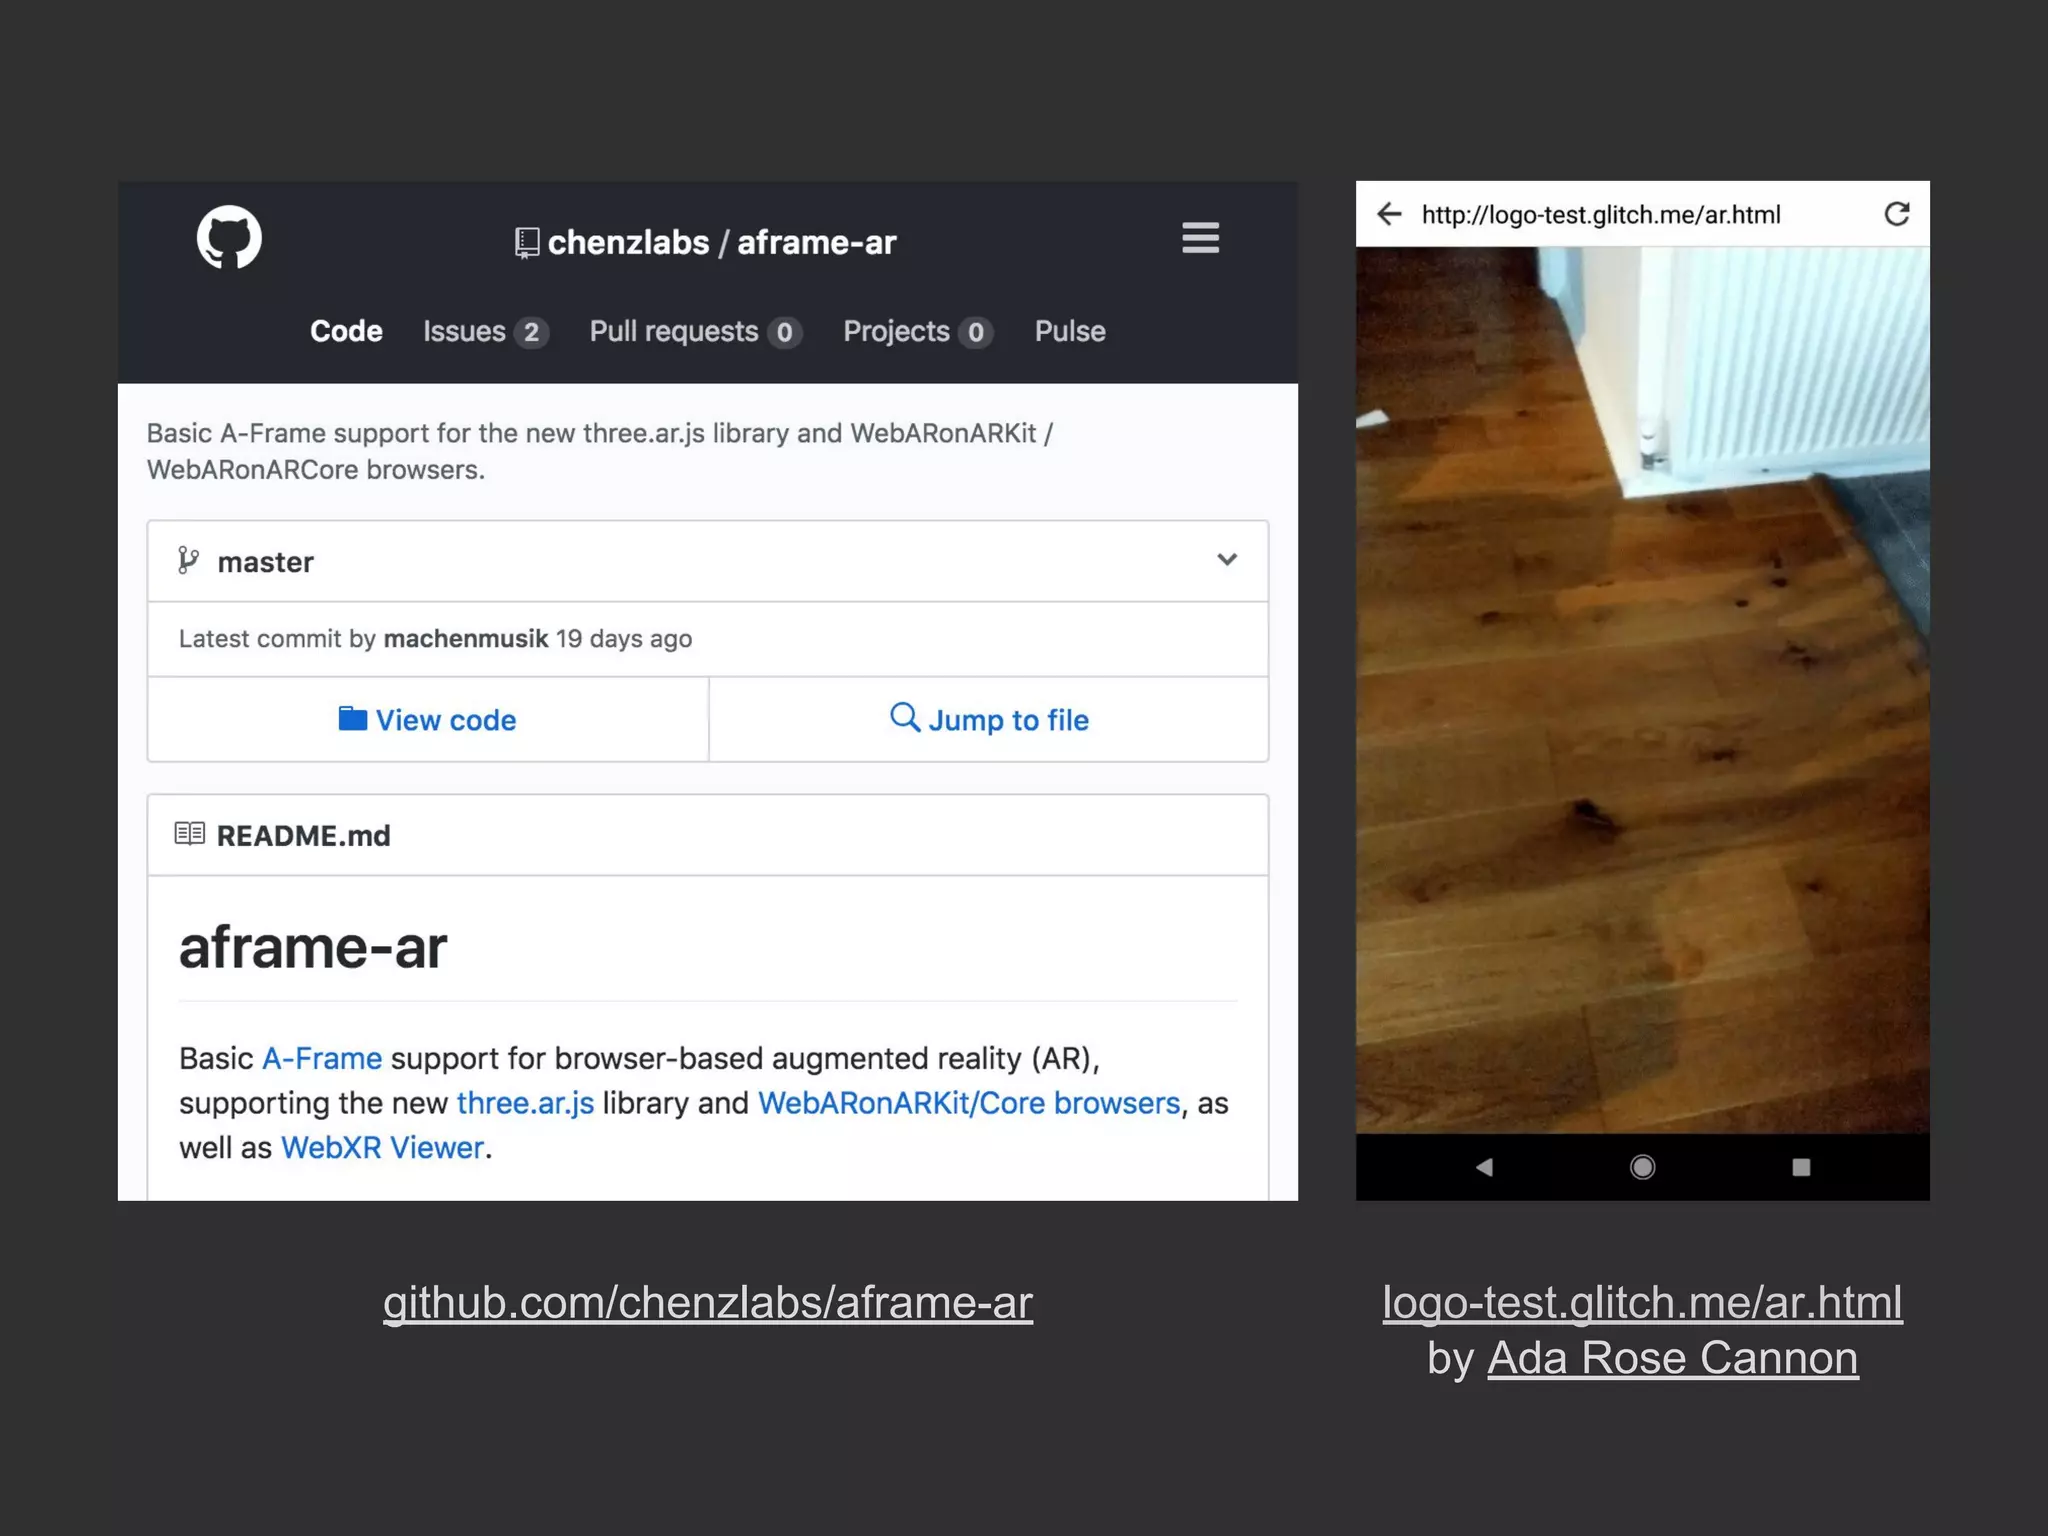Click the repository book icon
The image size is (2048, 1536).
(527, 243)
